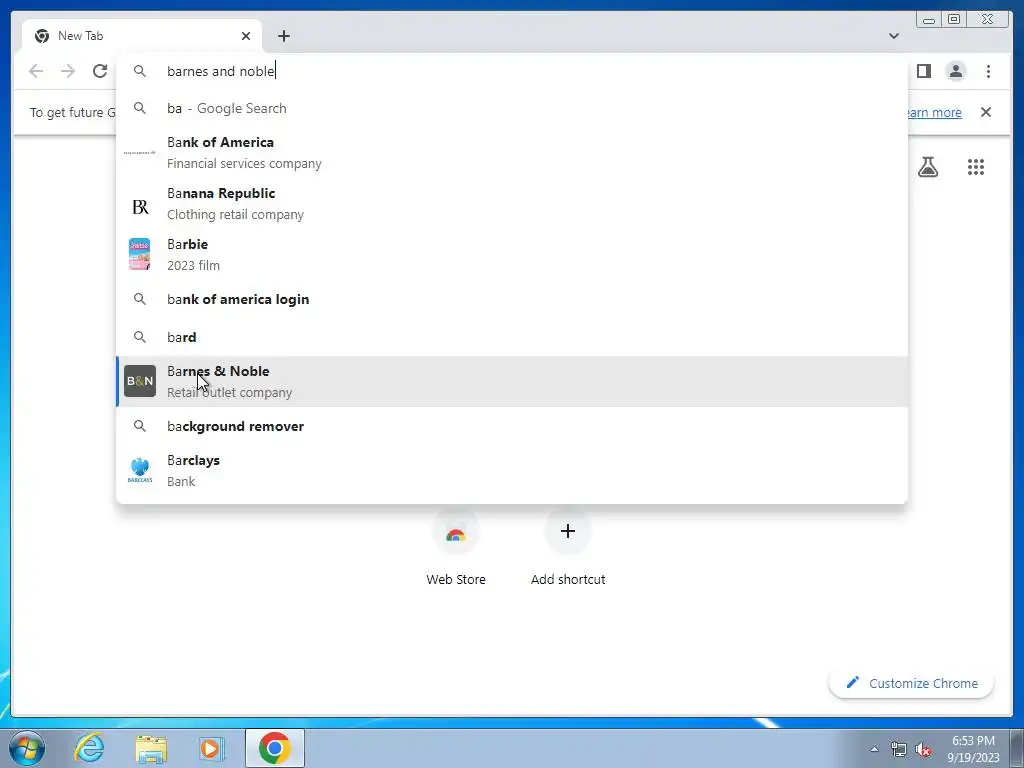Open the tab search dropdown arrow
Viewport: 1024px width, 768px height.
pos(893,36)
